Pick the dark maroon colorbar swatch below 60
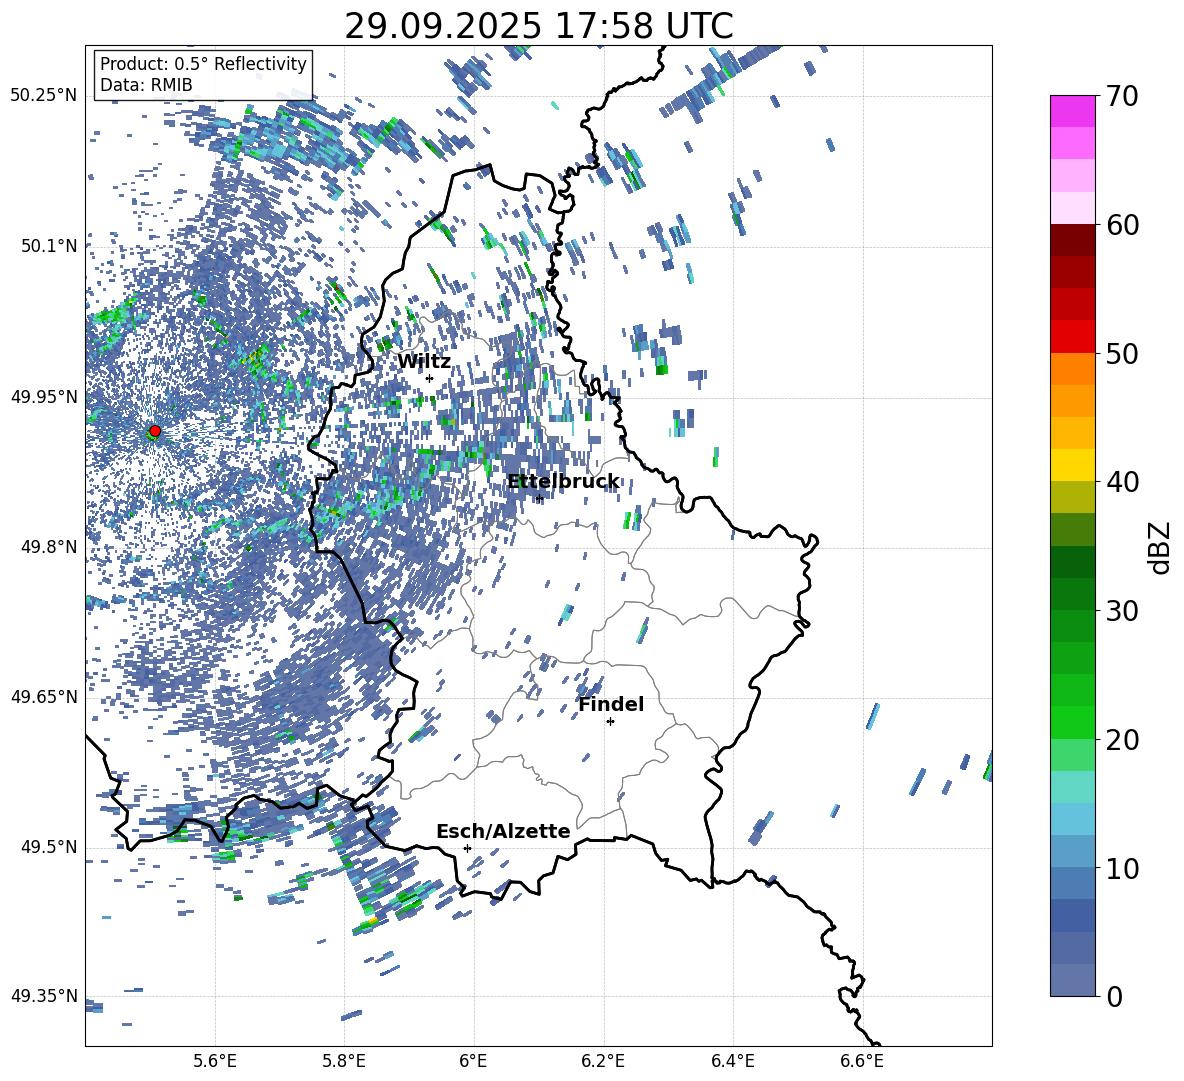This screenshot has height=1081, width=1184. coord(1072,240)
